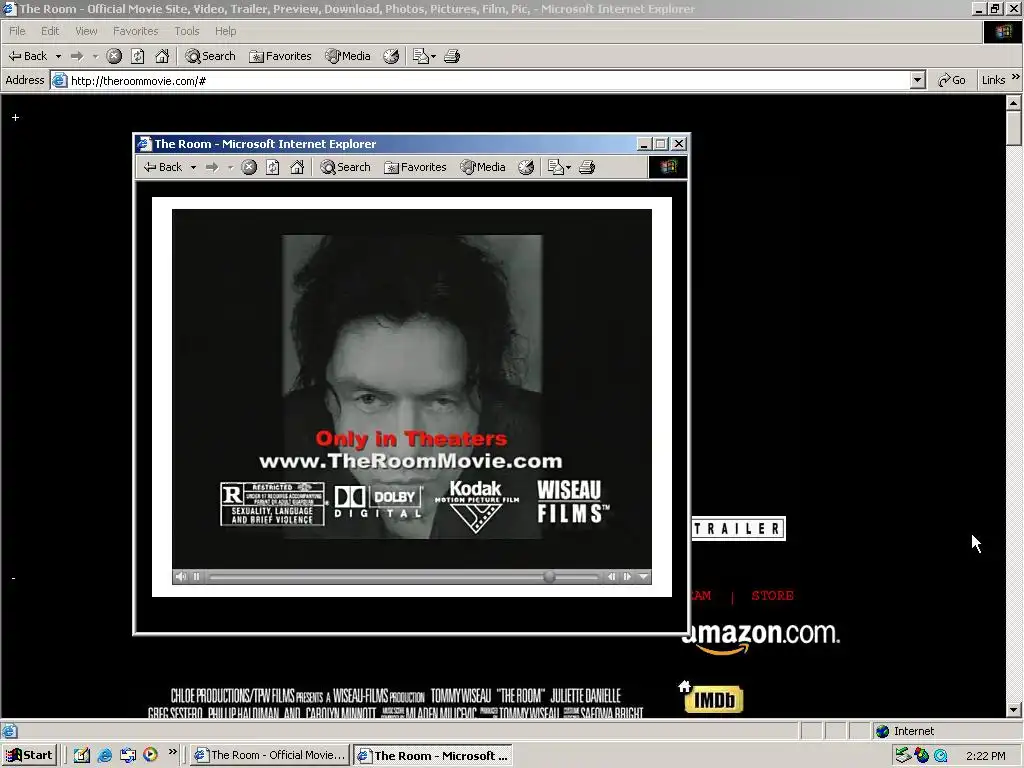
Task: Click Print icon in main browser toolbar
Action: pyautogui.click(x=452, y=56)
